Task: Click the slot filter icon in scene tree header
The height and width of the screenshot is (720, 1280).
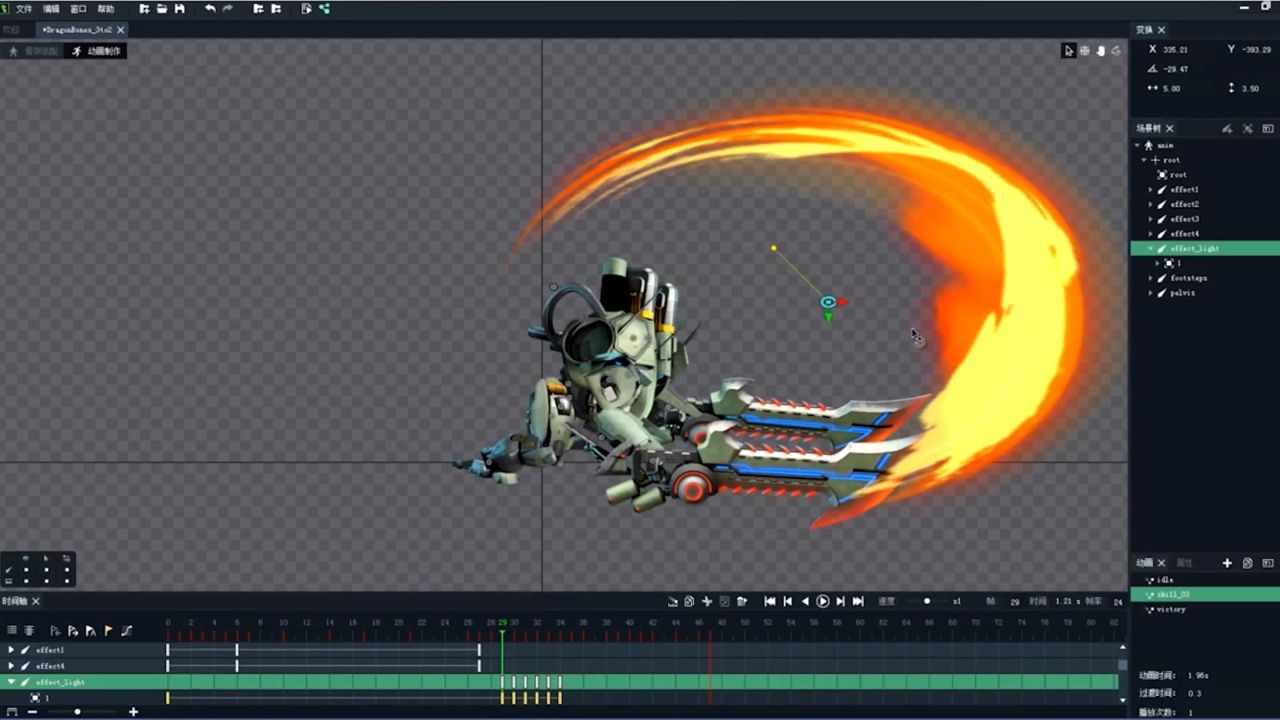Action: [1247, 128]
